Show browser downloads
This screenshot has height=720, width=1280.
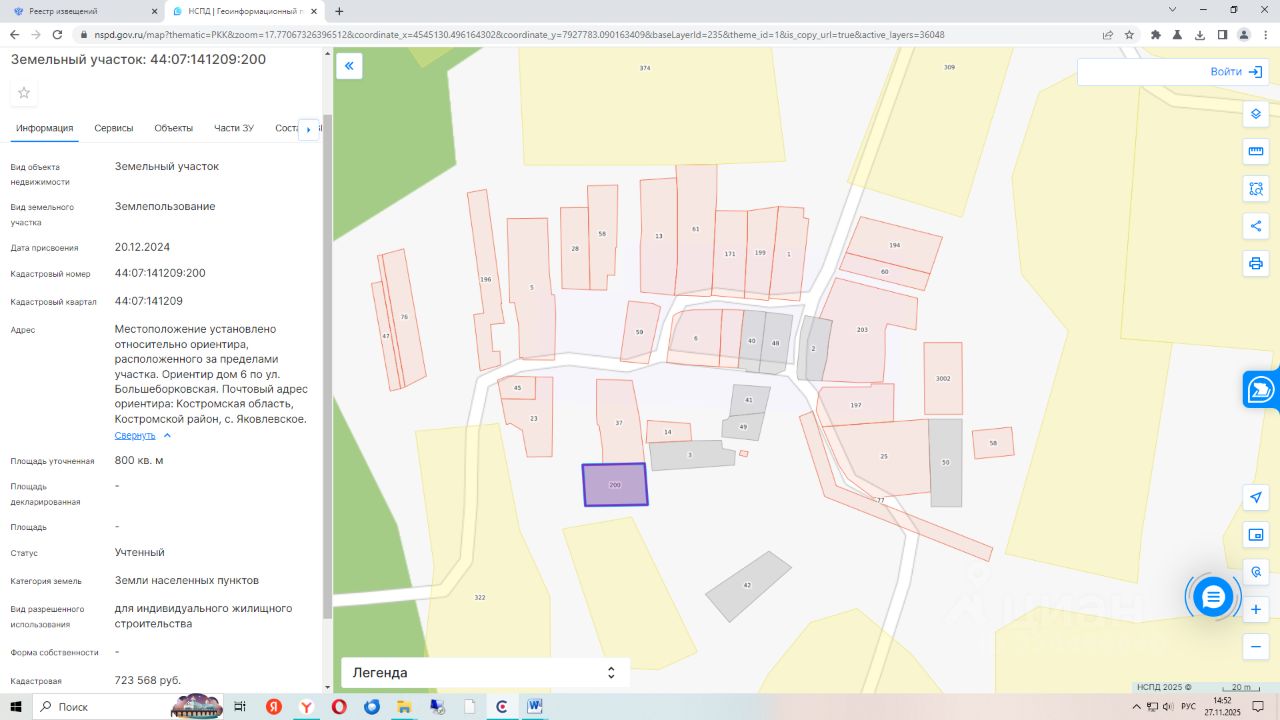(x=1200, y=34)
